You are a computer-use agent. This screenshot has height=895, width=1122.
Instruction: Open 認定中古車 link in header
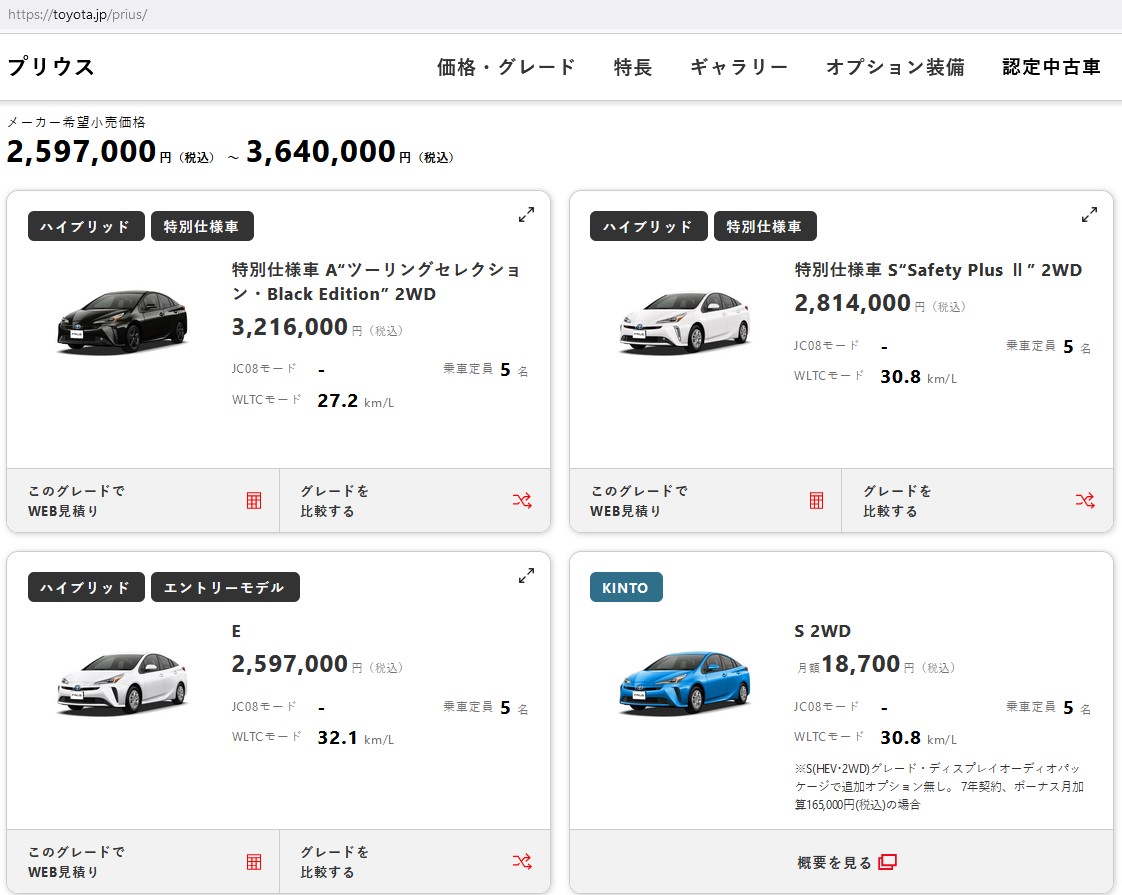pos(1051,67)
